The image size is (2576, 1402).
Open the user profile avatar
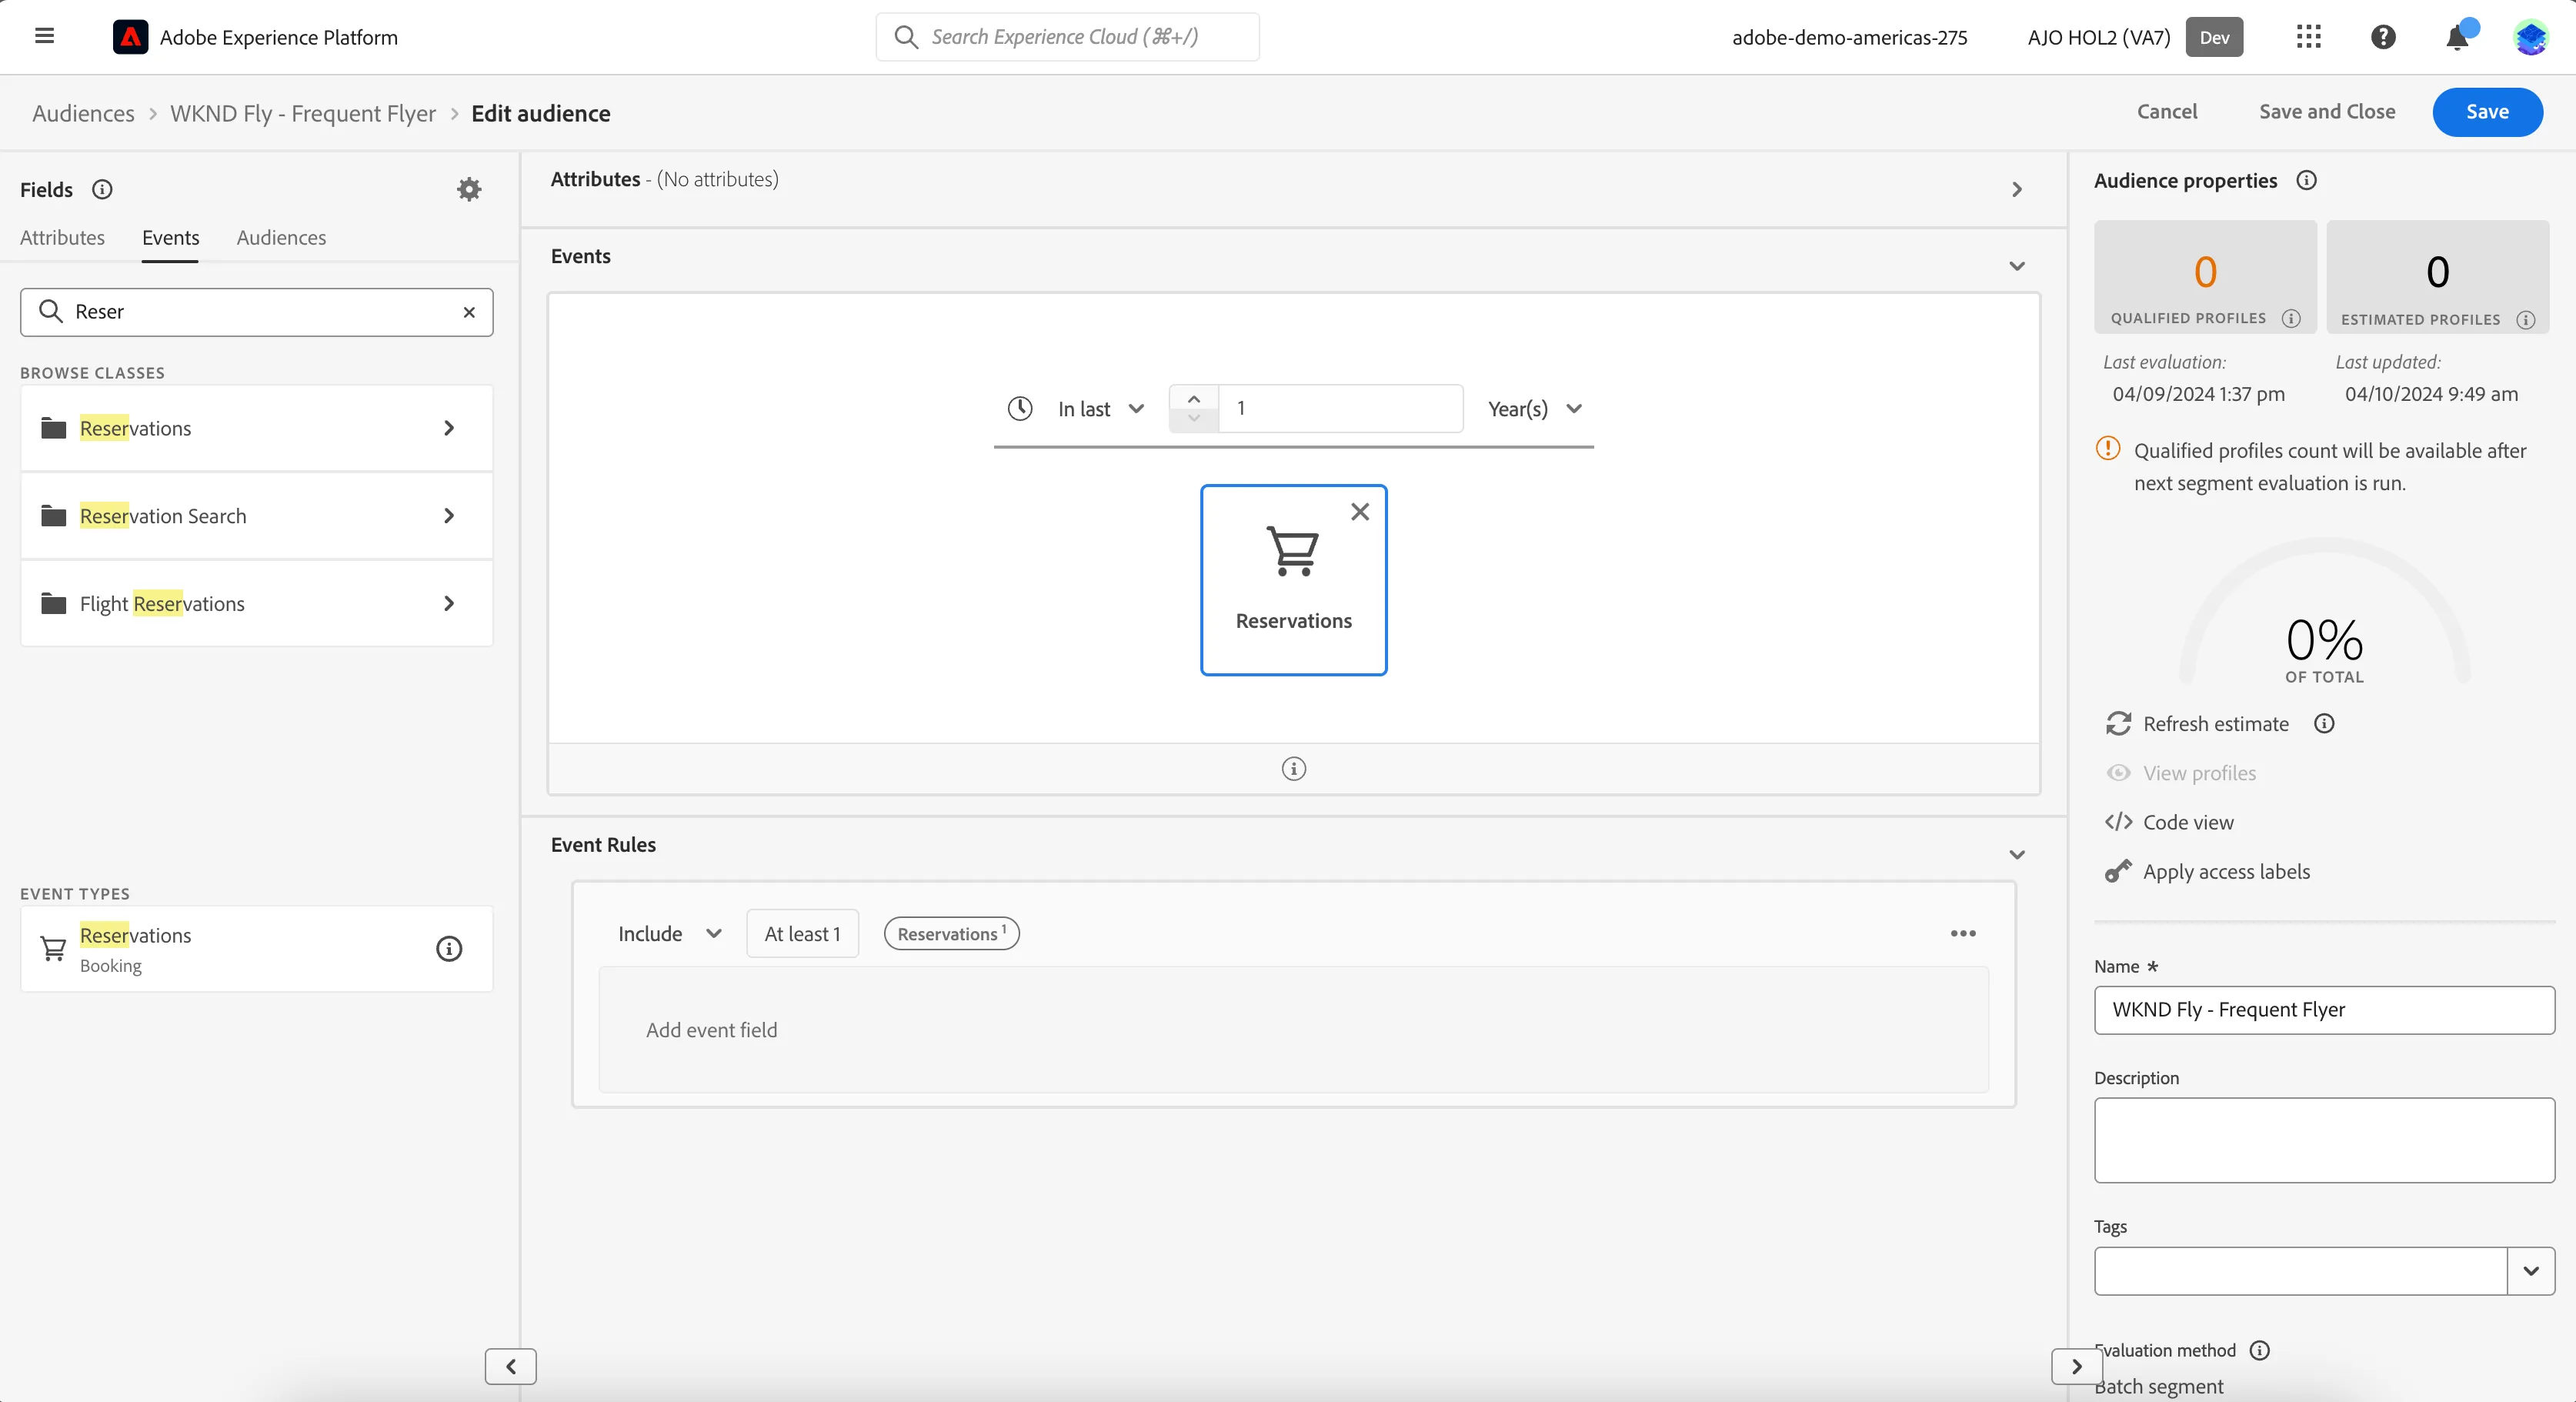click(x=2531, y=37)
